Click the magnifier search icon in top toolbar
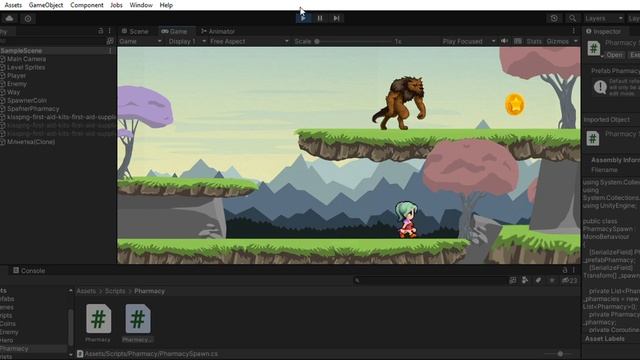640x360 pixels. coord(572,18)
